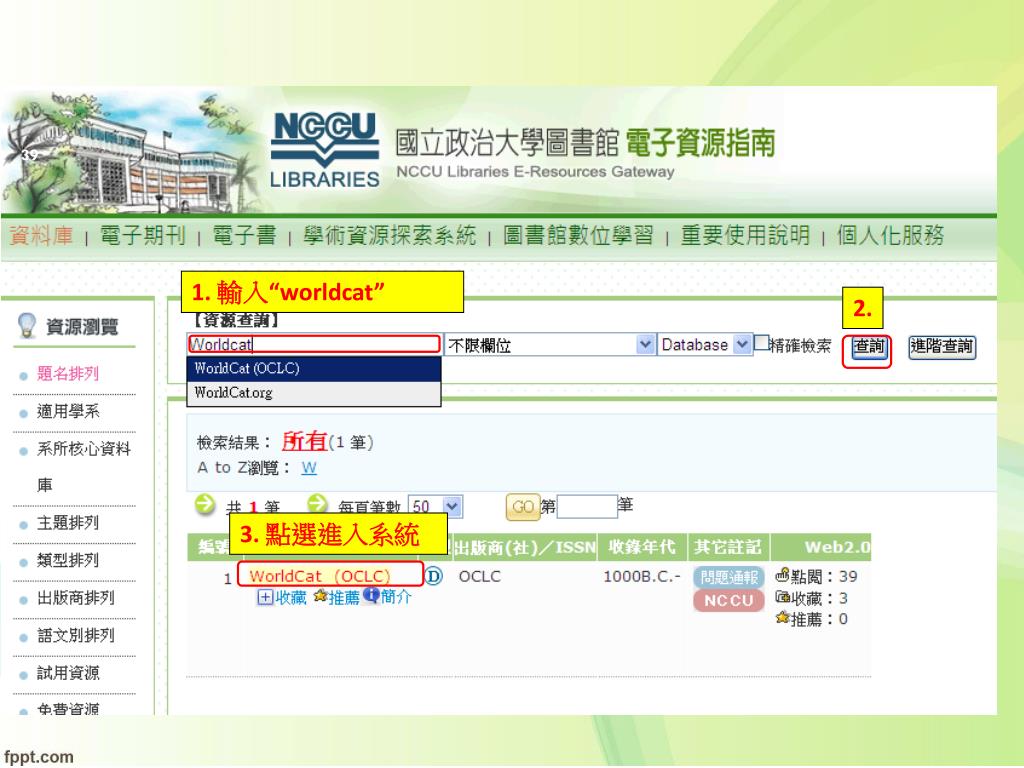Image resolution: width=1024 pixels, height=768 pixels.
Task: Click the 其它註記 column header
Action: tap(728, 547)
